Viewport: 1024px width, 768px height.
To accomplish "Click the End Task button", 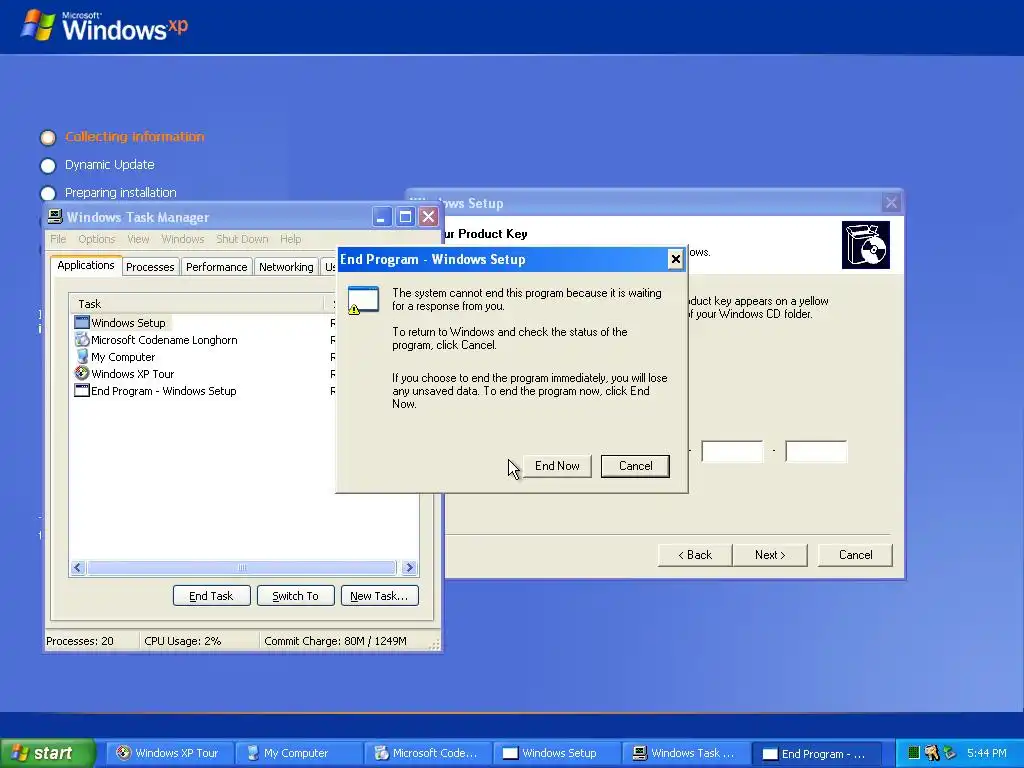I will coord(212,596).
